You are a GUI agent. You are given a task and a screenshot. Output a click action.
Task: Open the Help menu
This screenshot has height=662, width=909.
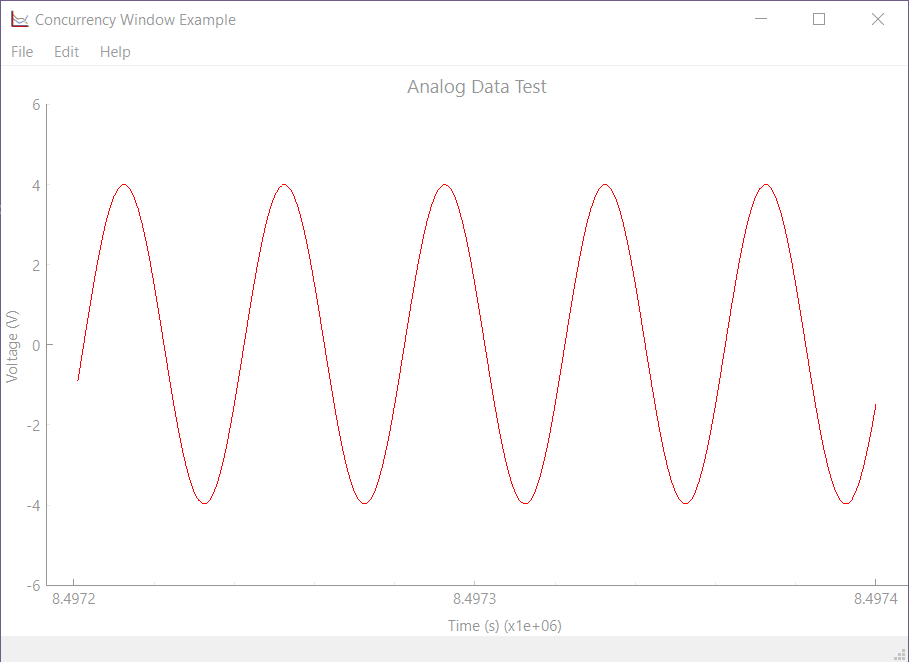point(115,52)
